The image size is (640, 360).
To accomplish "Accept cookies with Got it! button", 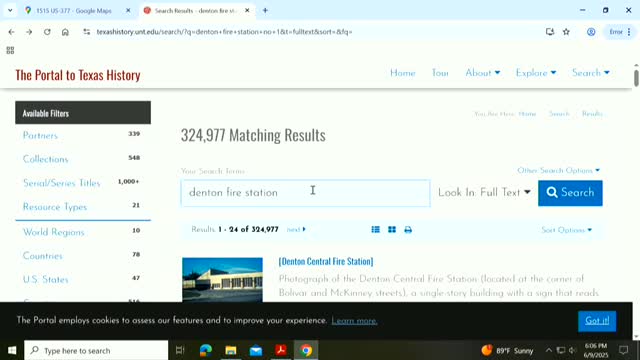I will [x=597, y=321].
